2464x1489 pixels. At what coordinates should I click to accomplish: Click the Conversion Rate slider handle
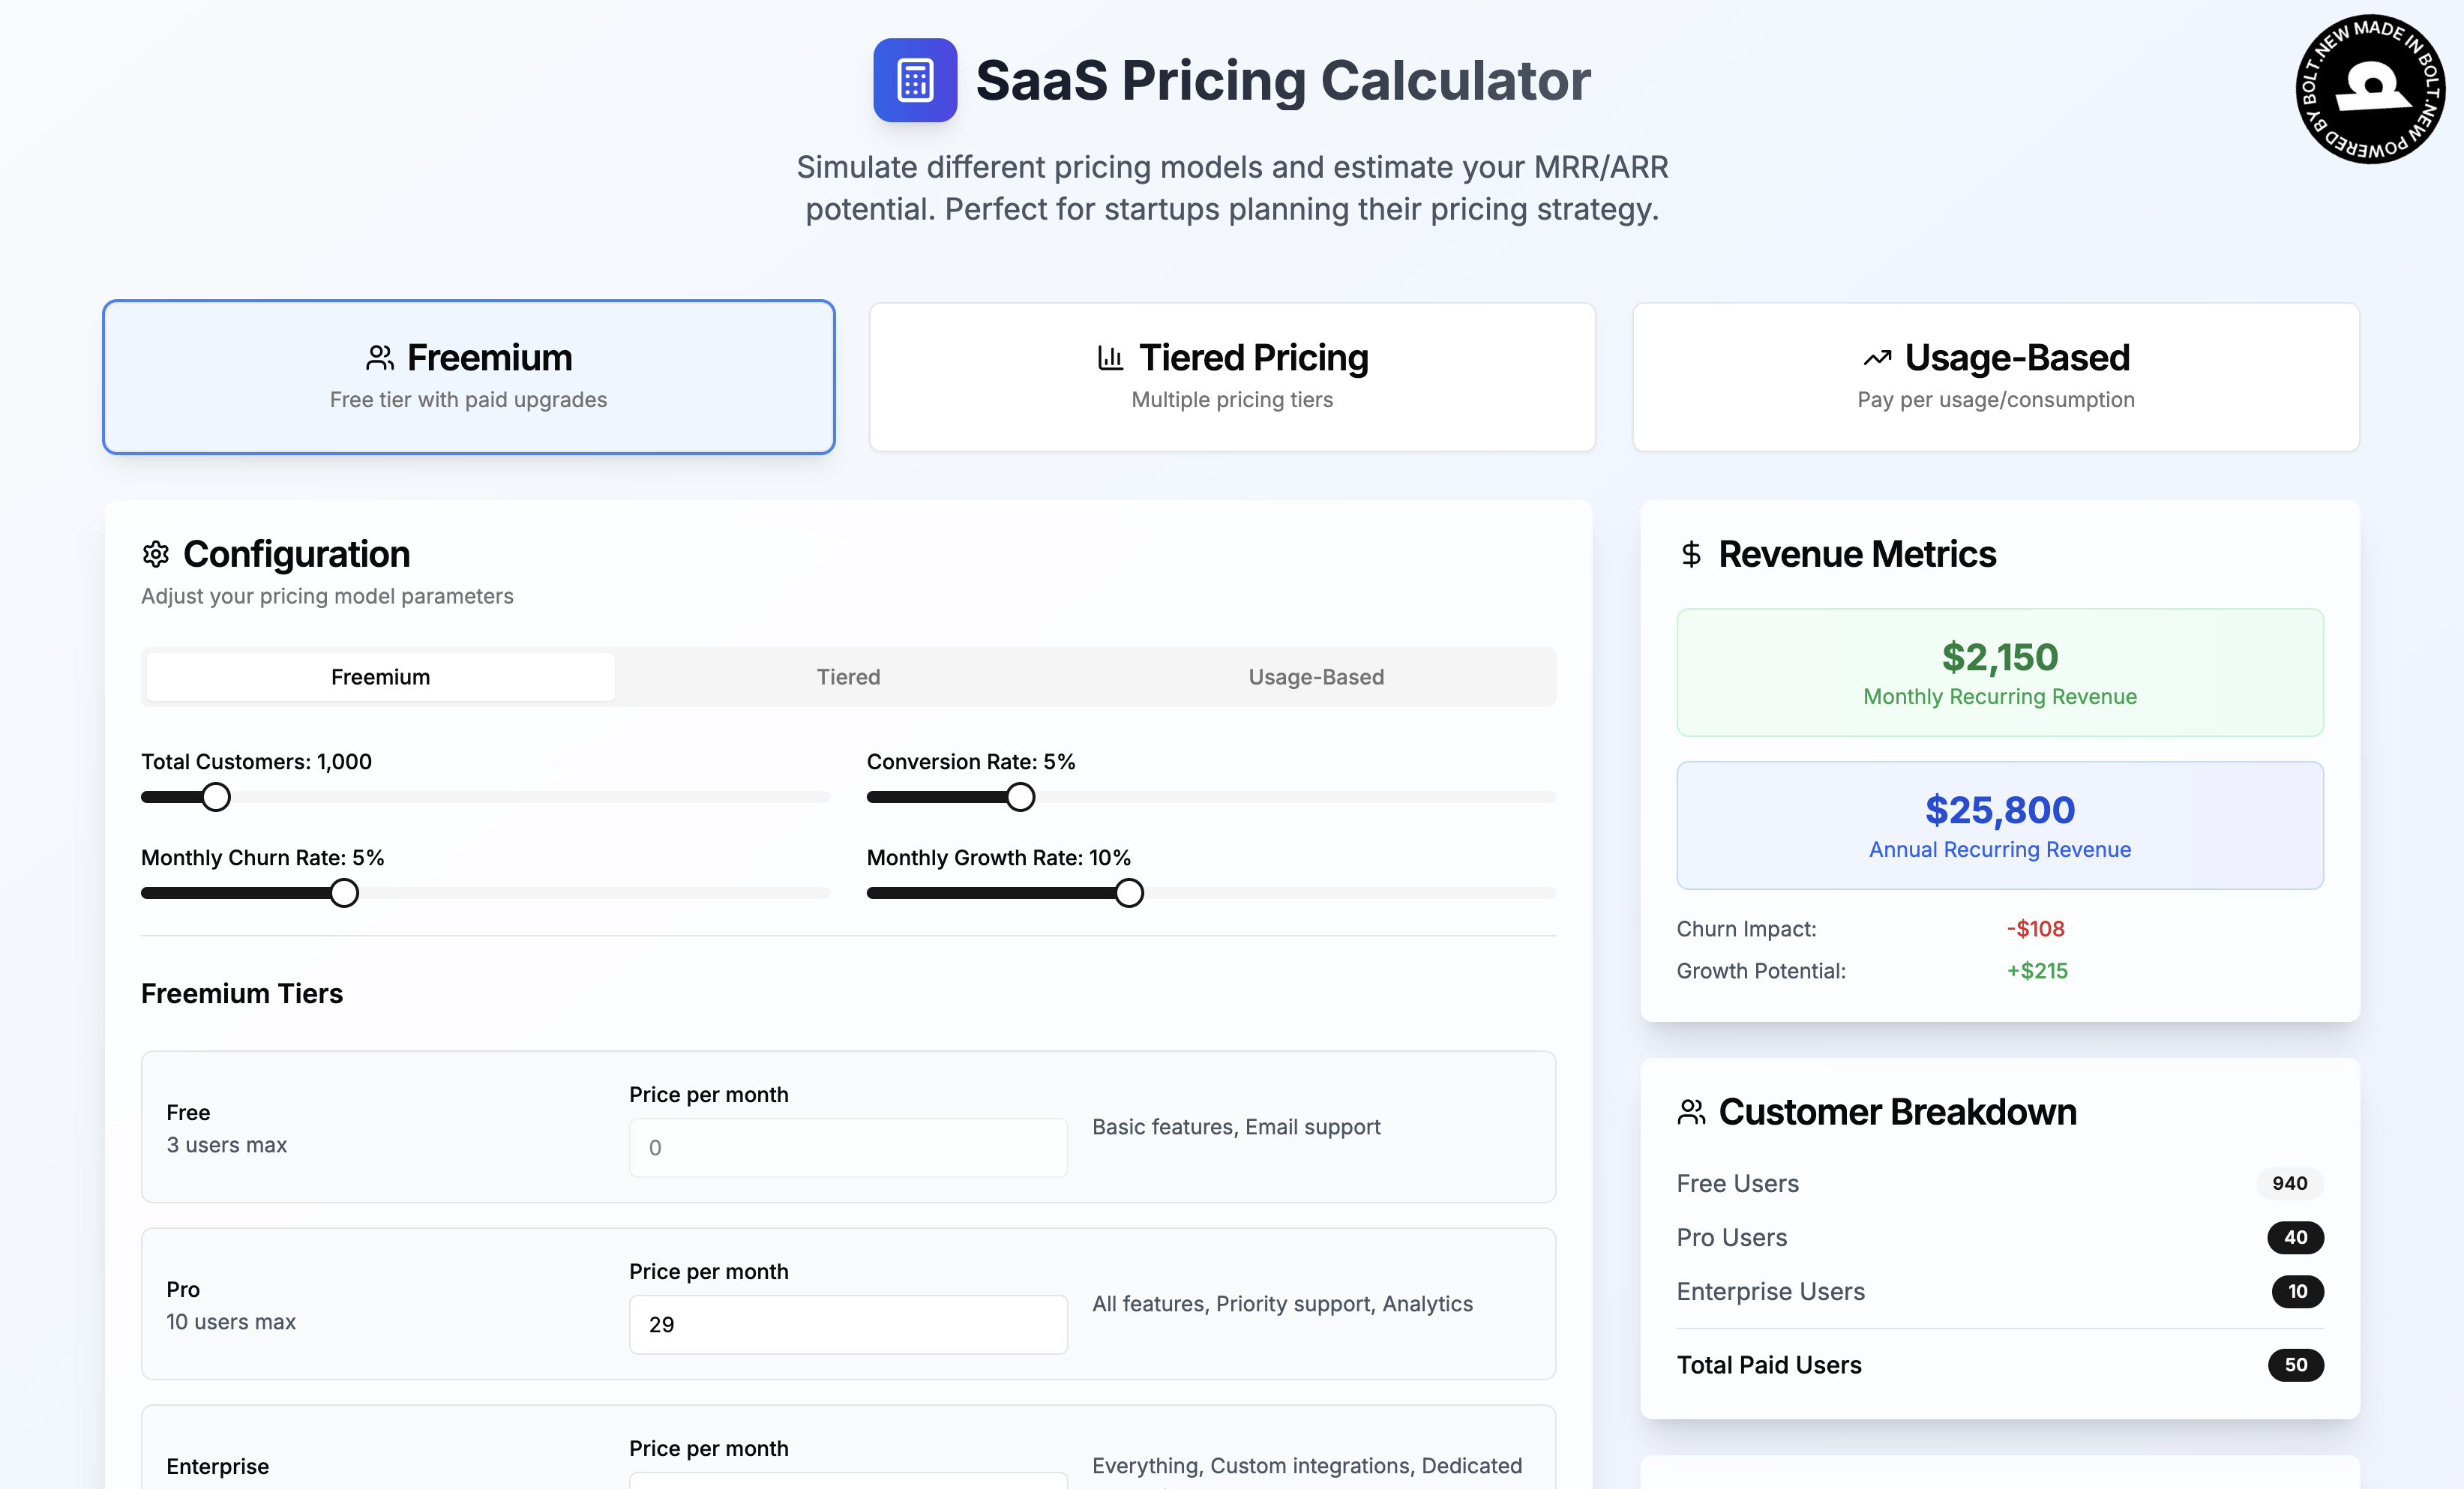pyautogui.click(x=1020, y=796)
